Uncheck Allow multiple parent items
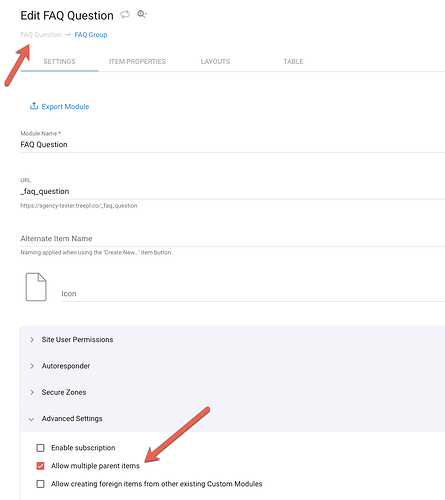Viewport: 445px width, 500px height. [40, 466]
